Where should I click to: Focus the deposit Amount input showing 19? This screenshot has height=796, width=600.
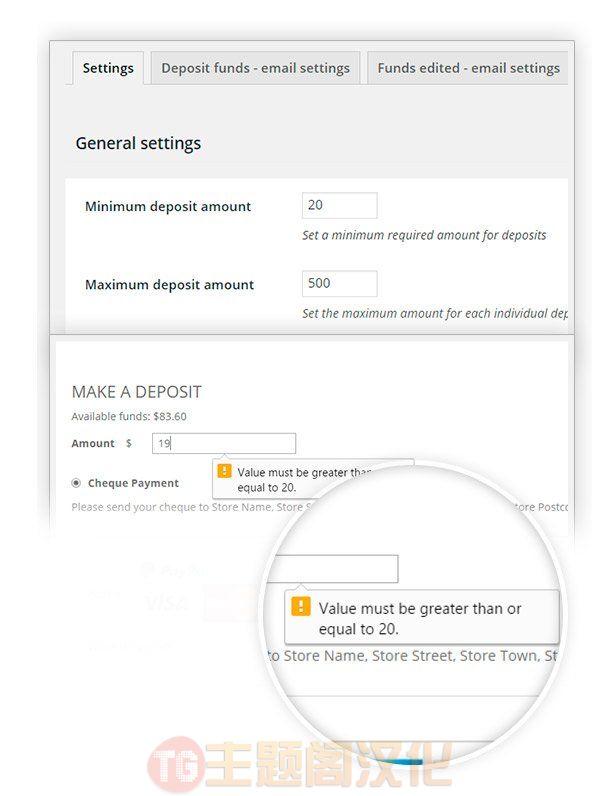point(224,443)
